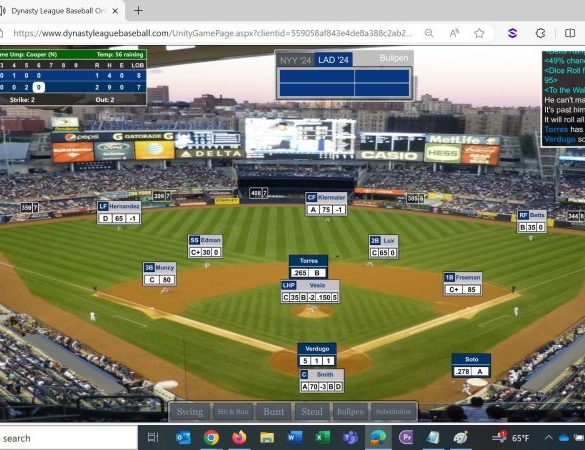The width and height of the screenshot is (585, 450).
Task: Select the Hit & Run button
Action: point(233,412)
